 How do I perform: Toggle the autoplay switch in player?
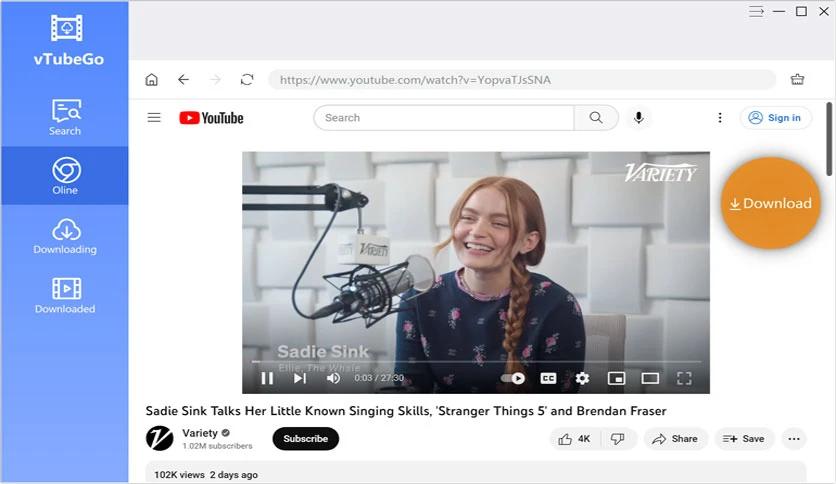click(x=513, y=378)
